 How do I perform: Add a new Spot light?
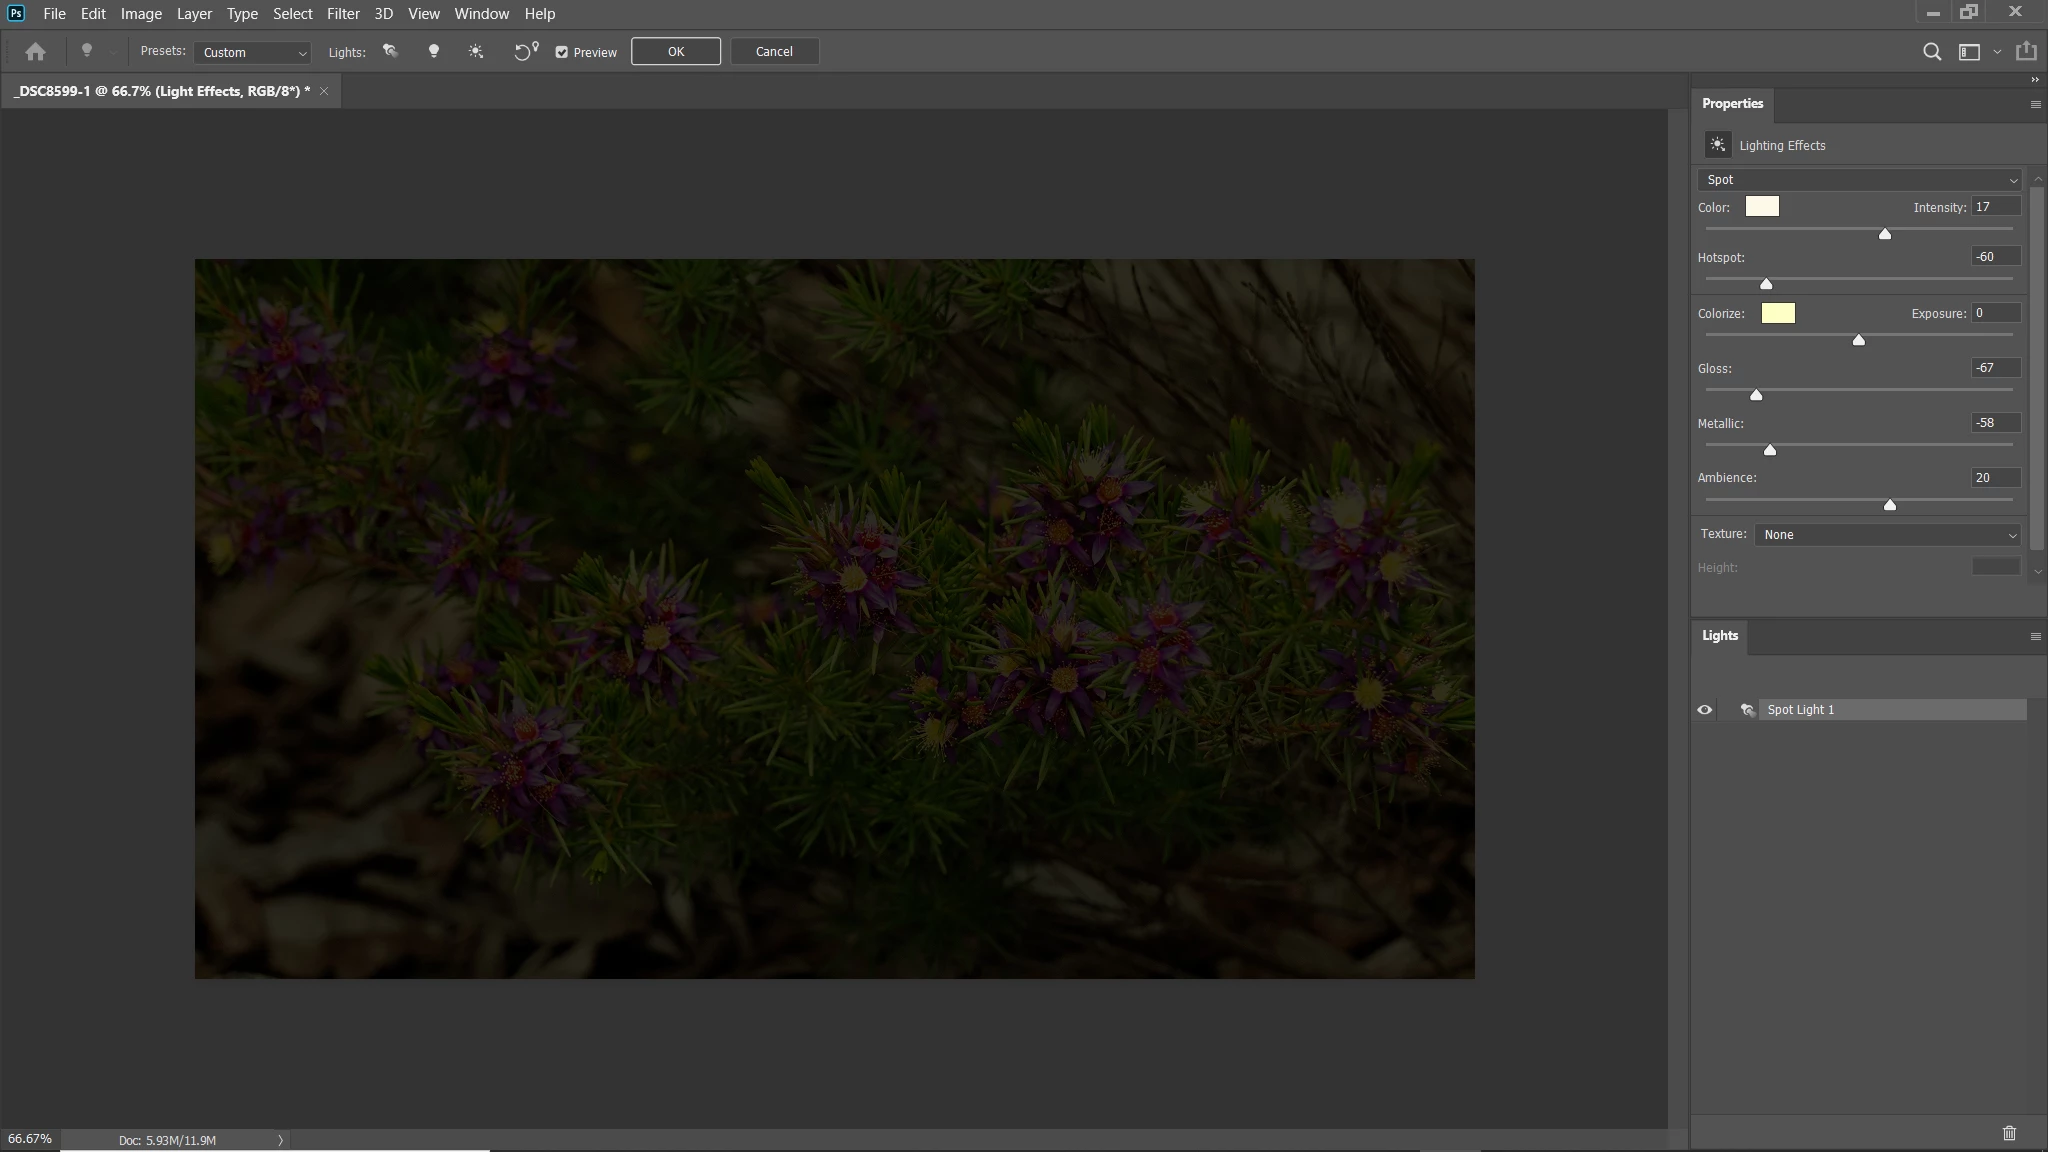click(x=390, y=52)
